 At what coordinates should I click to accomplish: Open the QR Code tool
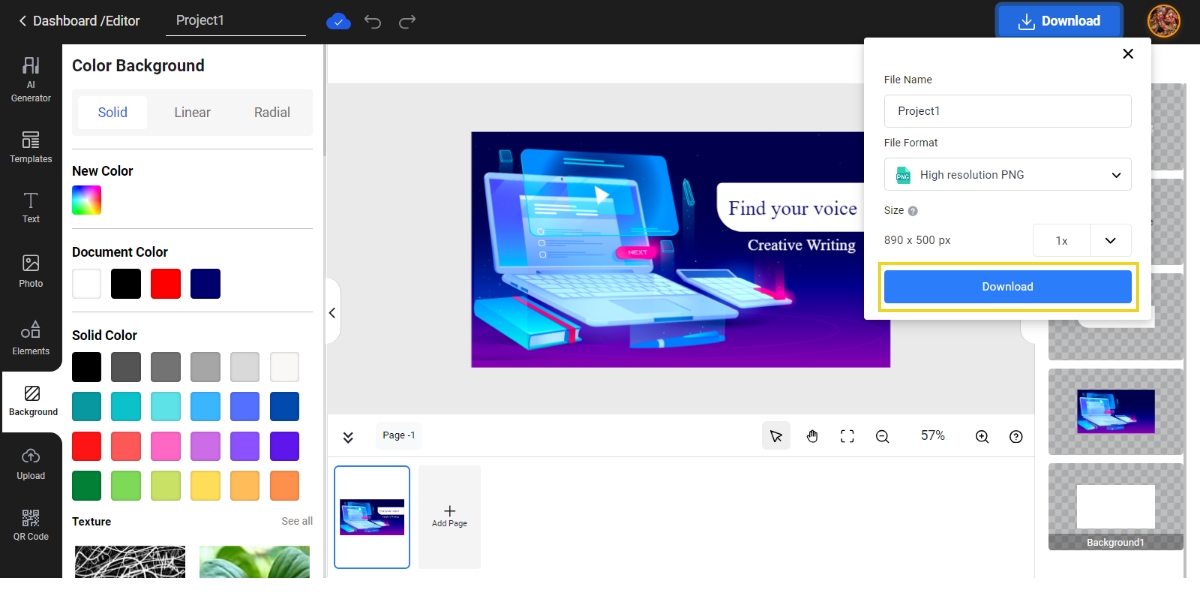(31, 524)
